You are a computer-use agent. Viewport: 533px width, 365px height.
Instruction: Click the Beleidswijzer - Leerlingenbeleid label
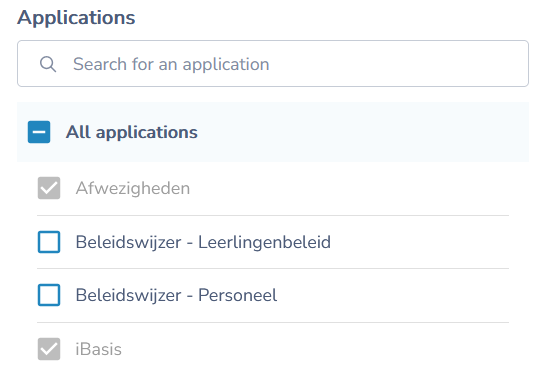coord(203,242)
